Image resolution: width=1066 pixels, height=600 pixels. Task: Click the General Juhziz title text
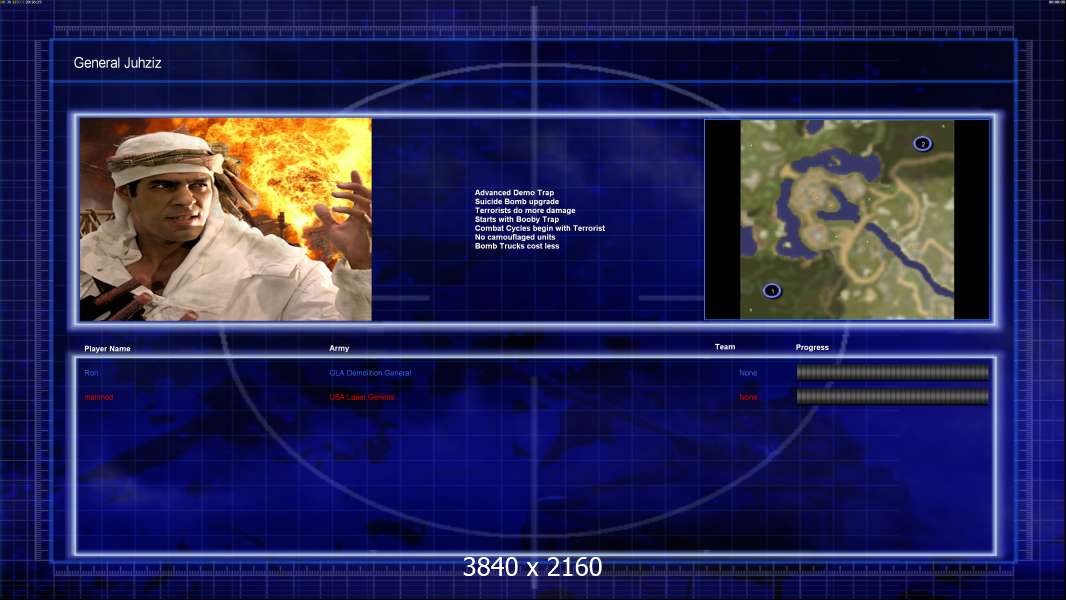(x=118, y=63)
